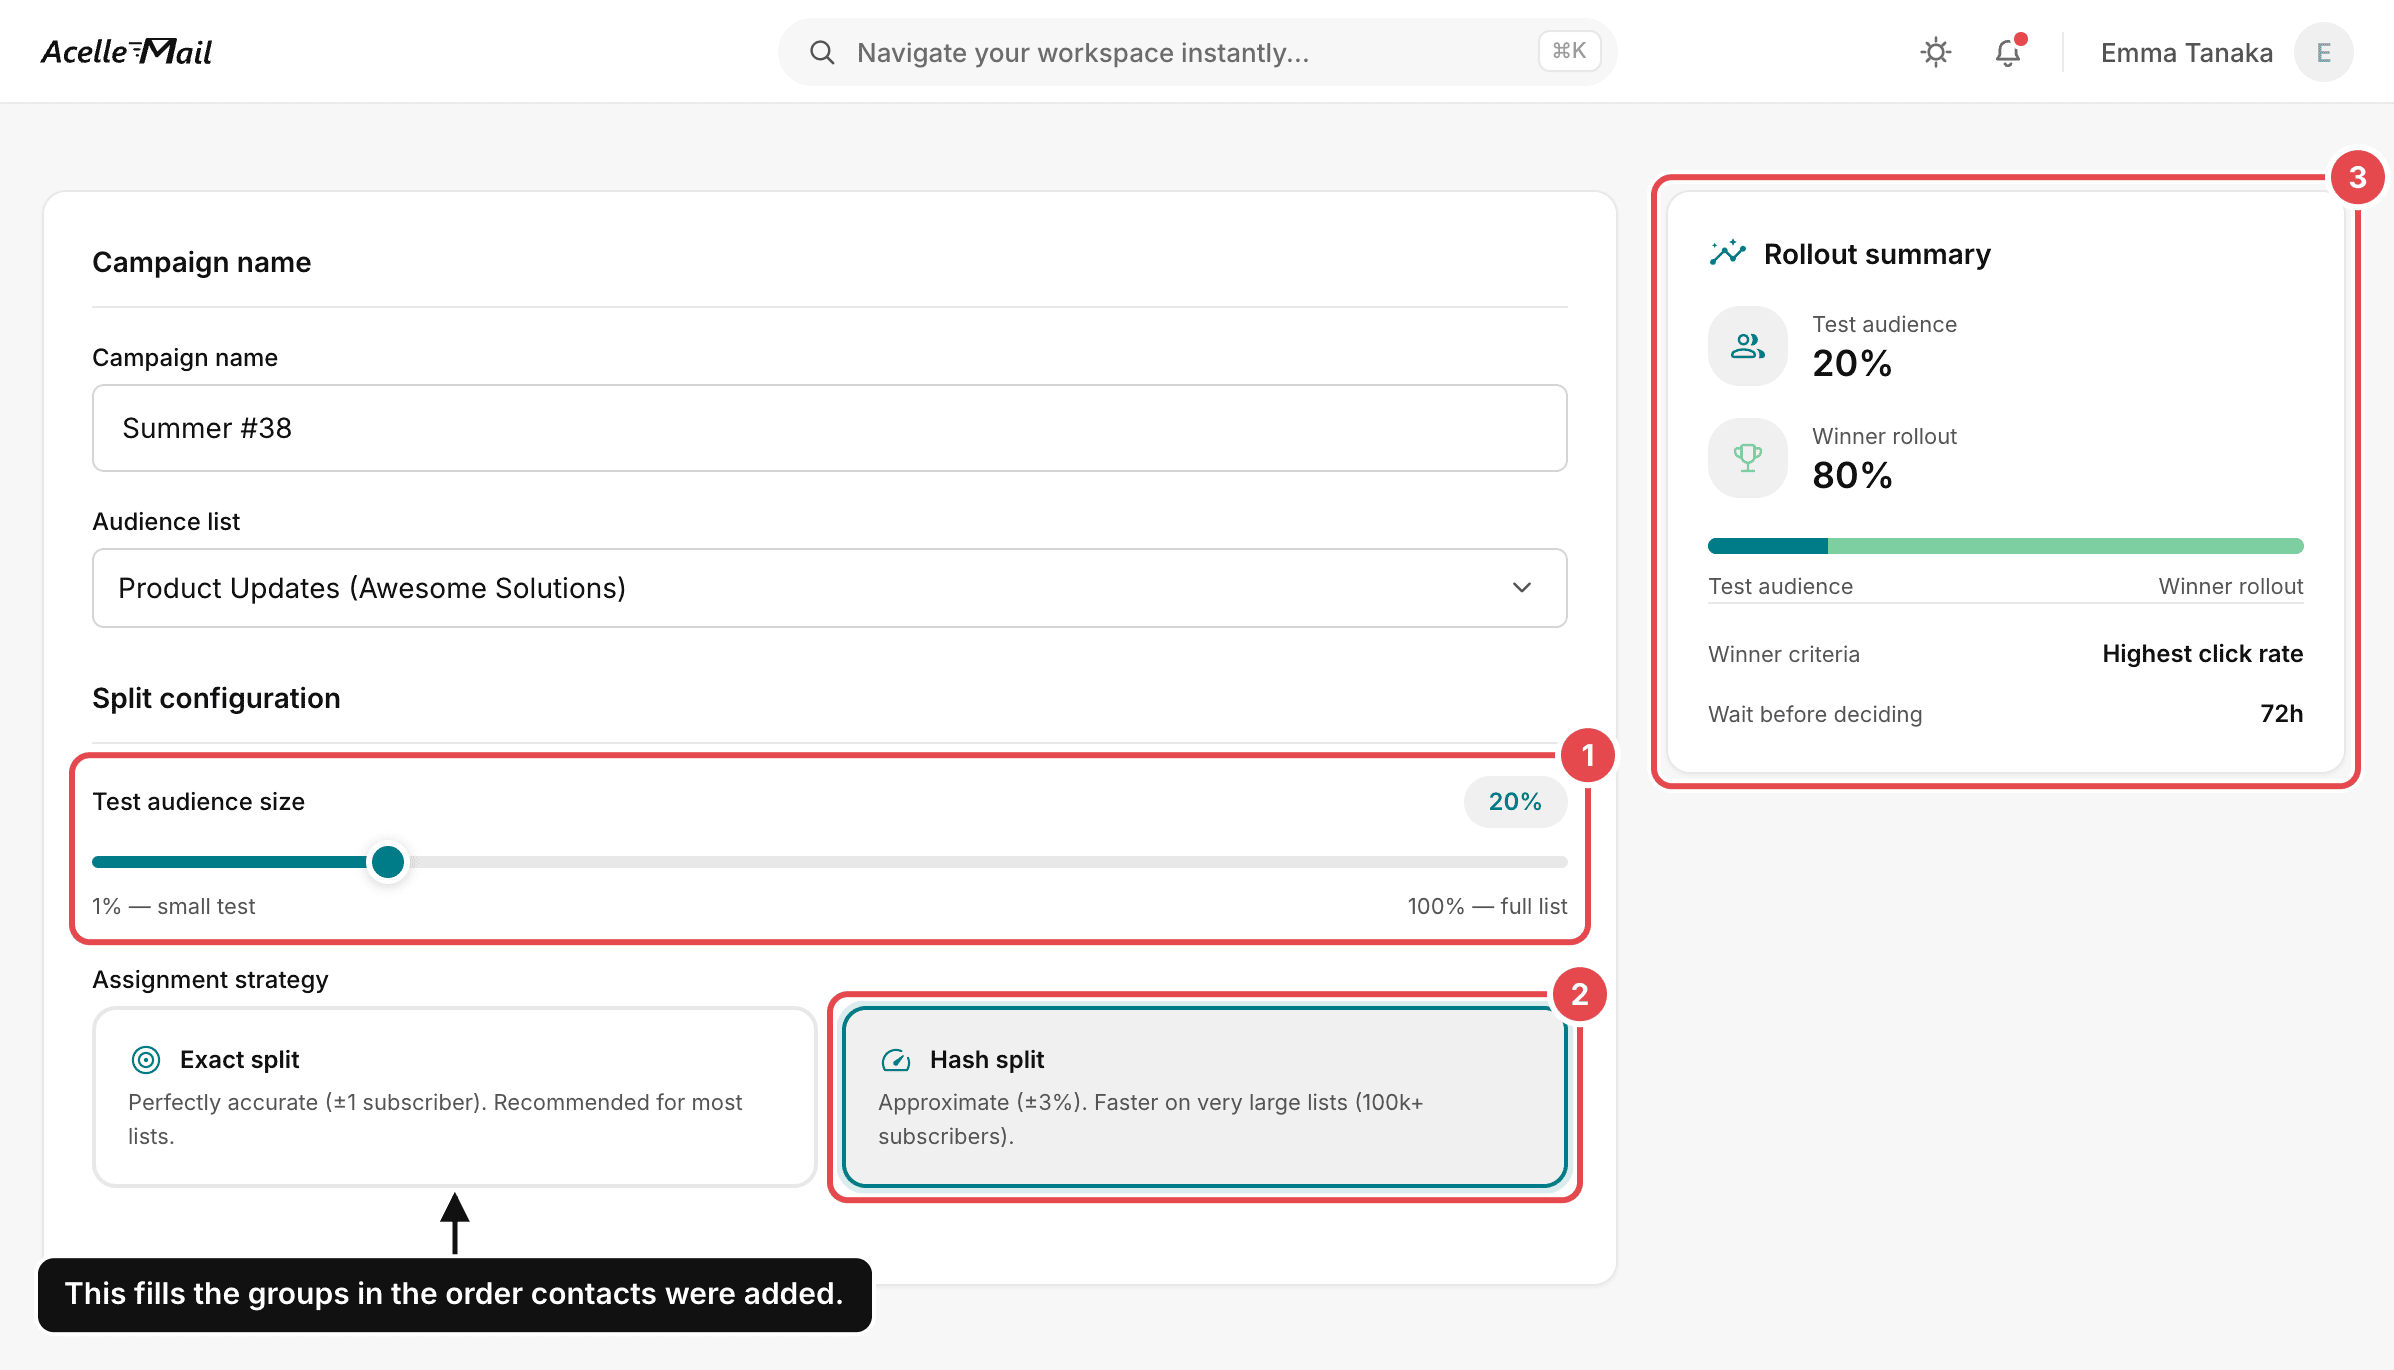
Task: Click the 'Split configuration' heading
Action: 216,698
